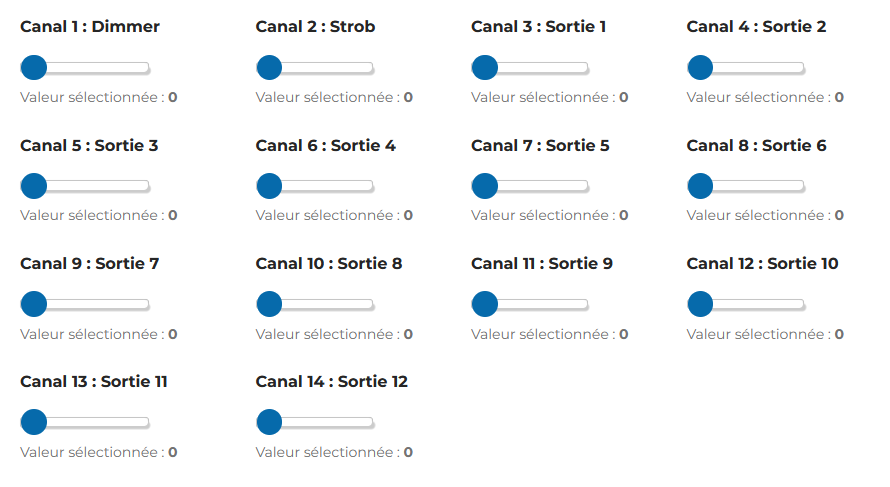This screenshot has width=890, height=487.
Task: Click the Canal 11 Sortie 9 slider knob
Action: coord(485,304)
